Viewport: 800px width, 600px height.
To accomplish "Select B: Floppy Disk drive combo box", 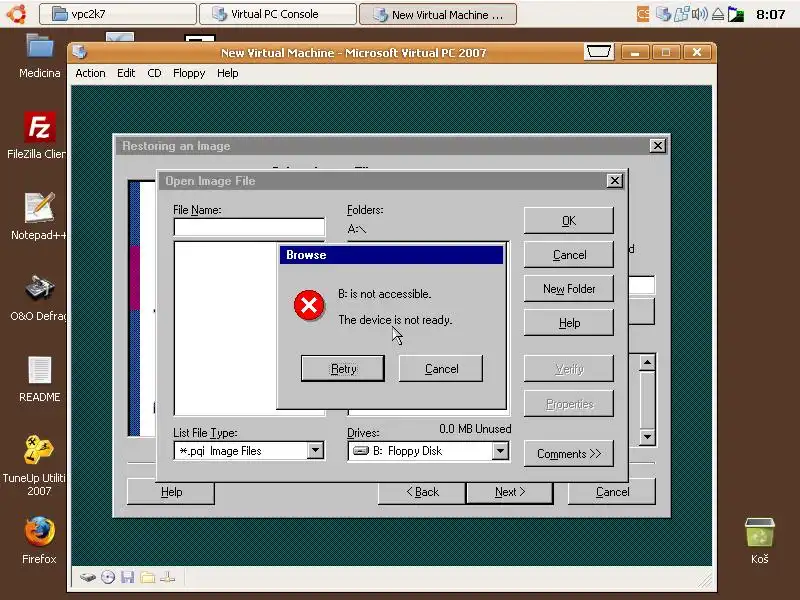I will pos(428,451).
